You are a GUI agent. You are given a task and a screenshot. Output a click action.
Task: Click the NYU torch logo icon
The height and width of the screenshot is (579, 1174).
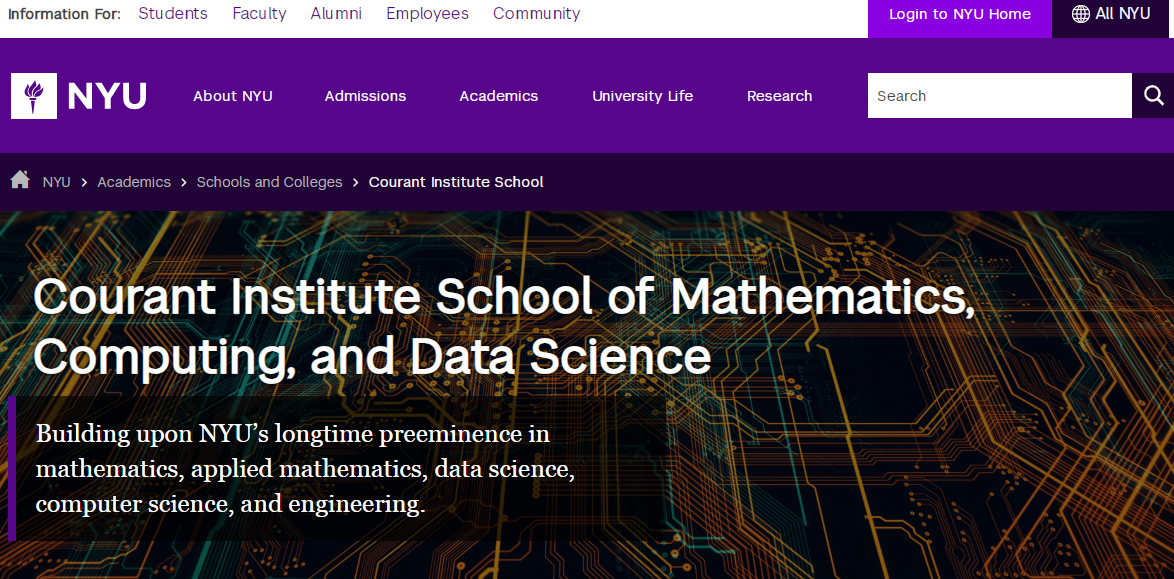[34, 96]
